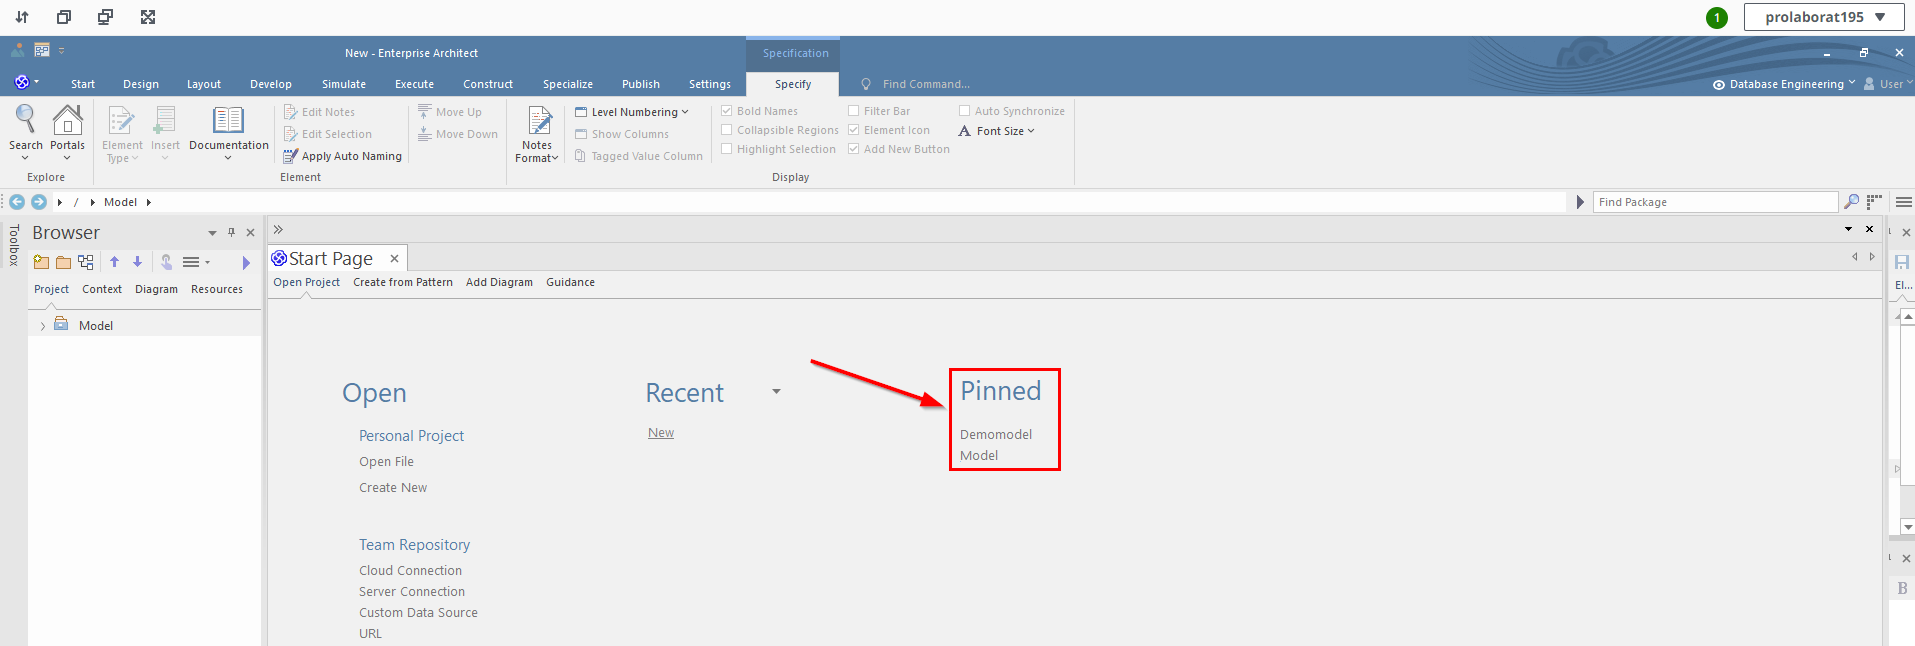
Task: Close the Start Page tab
Action: [x=395, y=258]
